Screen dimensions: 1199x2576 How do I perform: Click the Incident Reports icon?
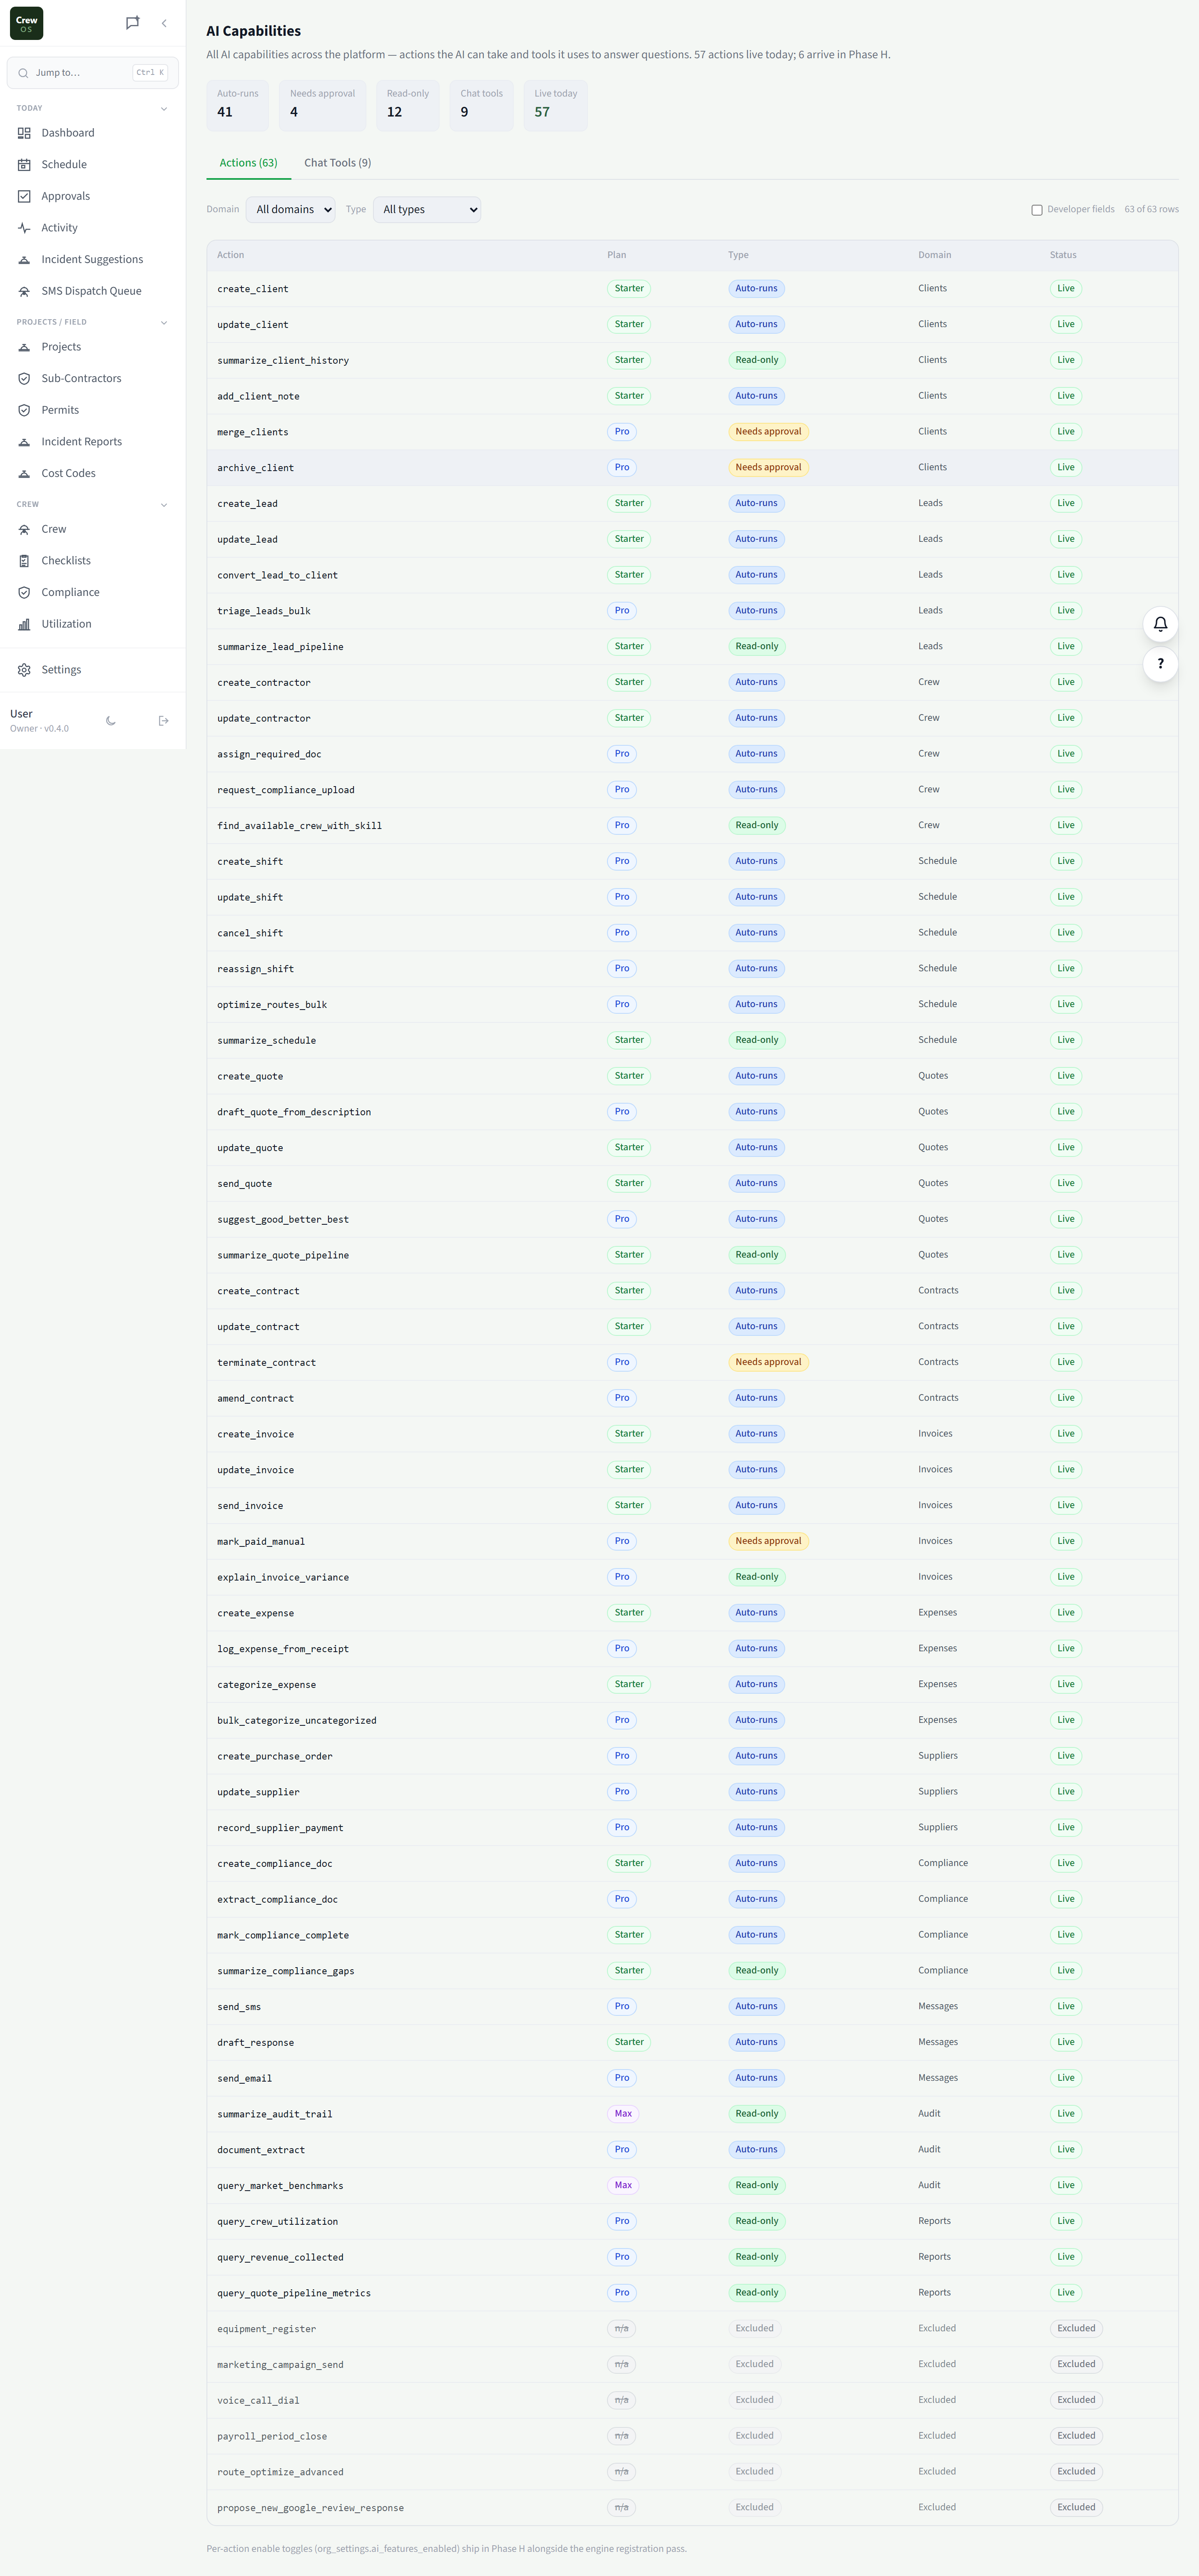(x=24, y=442)
